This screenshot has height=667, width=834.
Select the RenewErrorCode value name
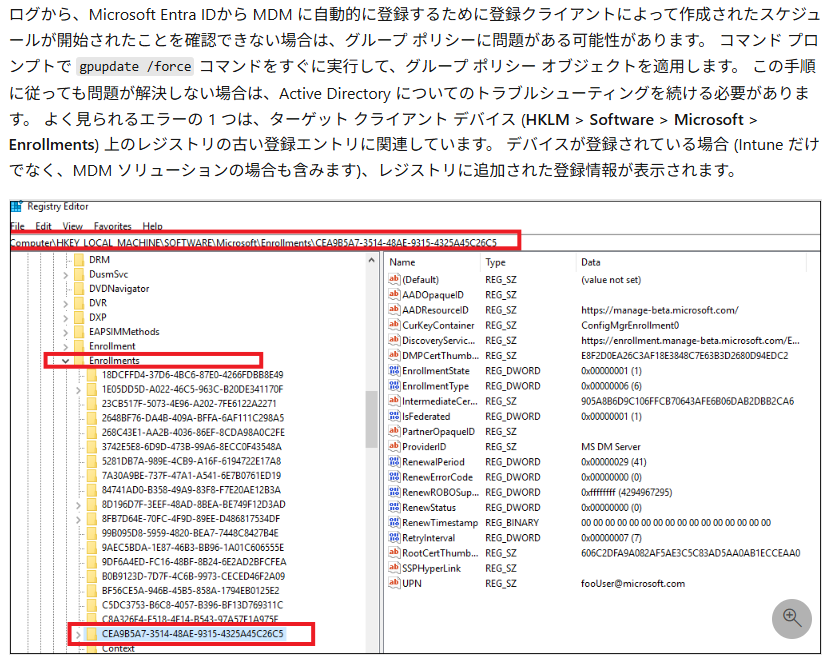tap(437, 477)
